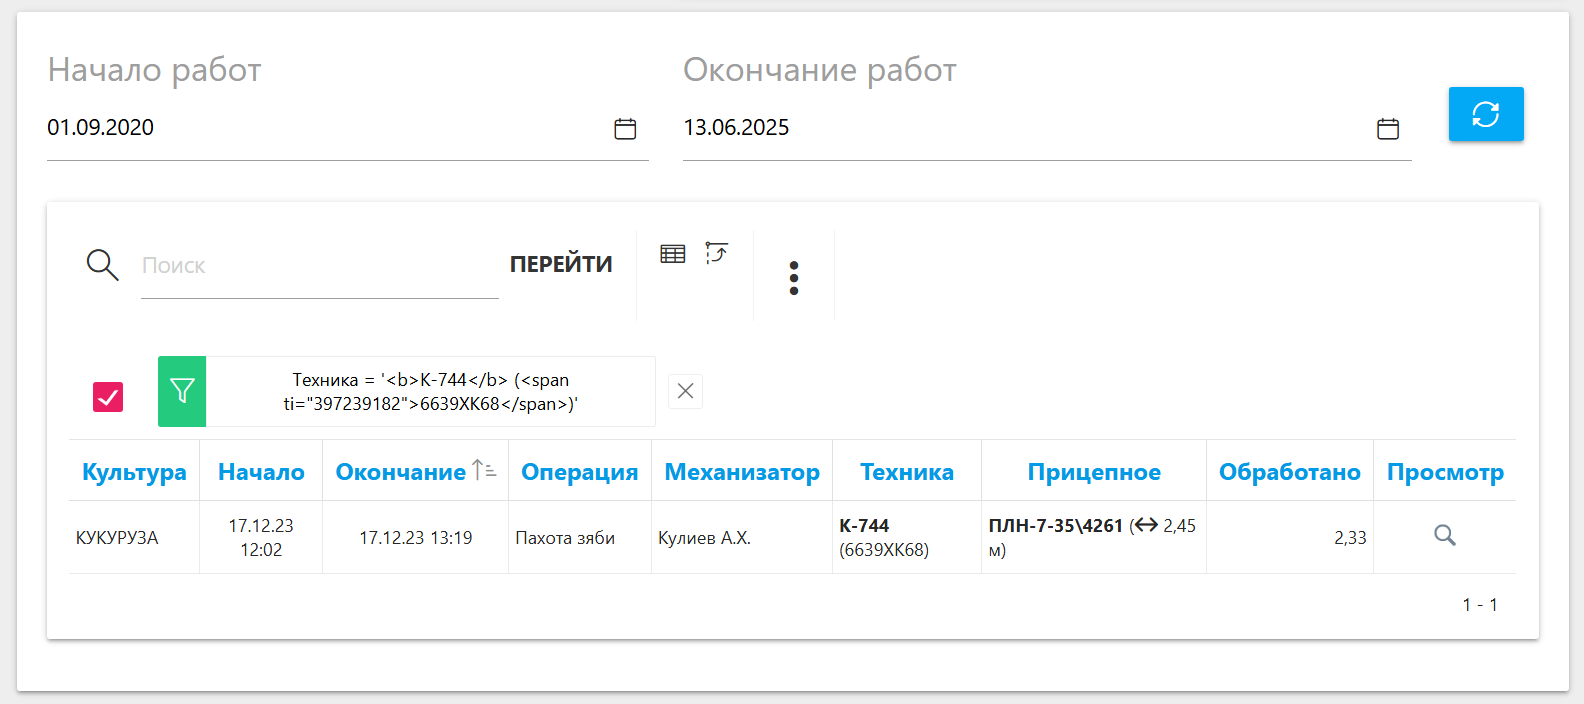Click the grouped chart view icon
The image size is (1584, 704).
pyautogui.click(x=716, y=253)
